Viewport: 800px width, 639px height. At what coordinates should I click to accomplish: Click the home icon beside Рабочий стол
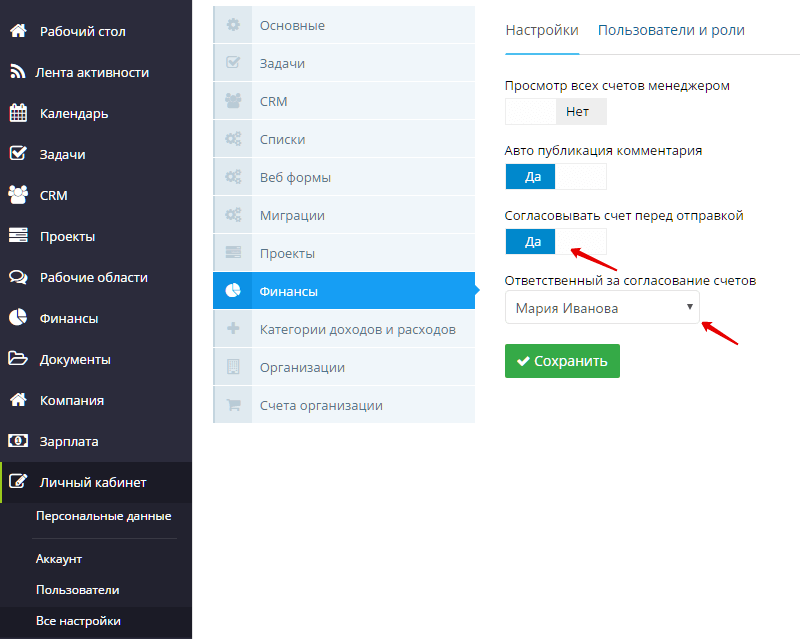pyautogui.click(x=17, y=31)
